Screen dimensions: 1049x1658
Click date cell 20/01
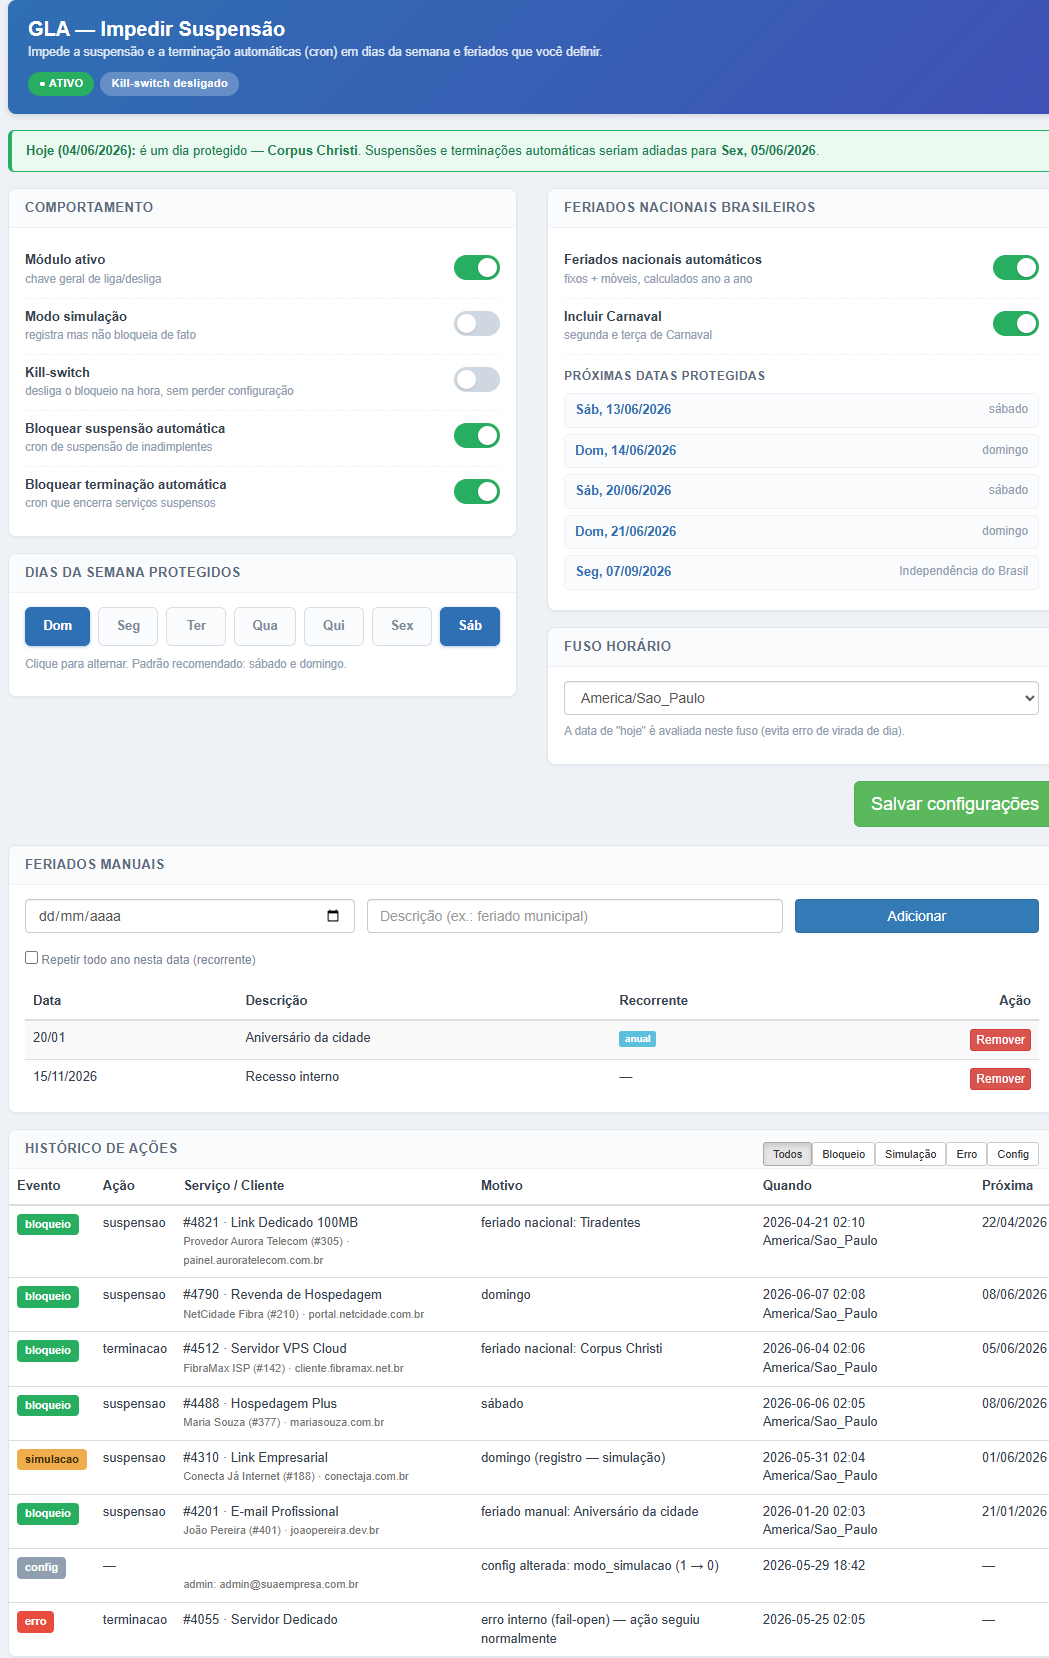49,1037
